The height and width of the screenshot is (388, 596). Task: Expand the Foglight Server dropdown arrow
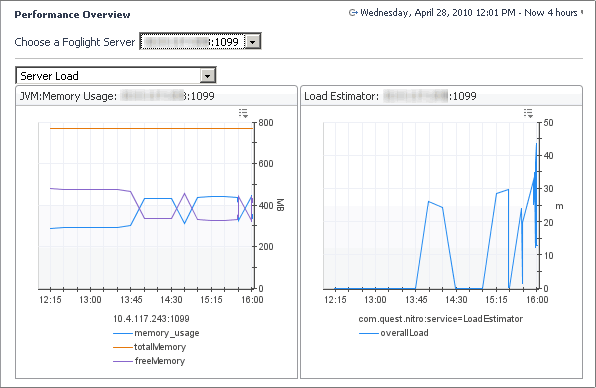[252, 42]
